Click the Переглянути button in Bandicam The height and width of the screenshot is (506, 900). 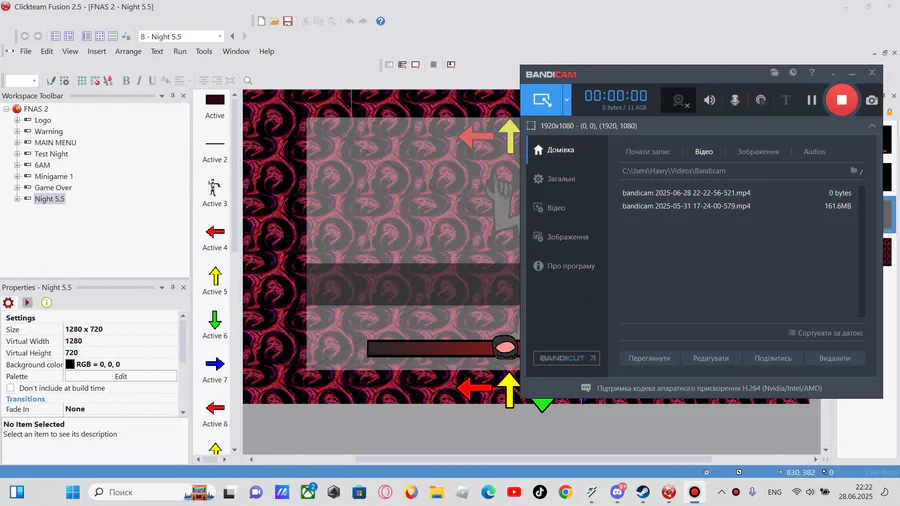pos(649,358)
